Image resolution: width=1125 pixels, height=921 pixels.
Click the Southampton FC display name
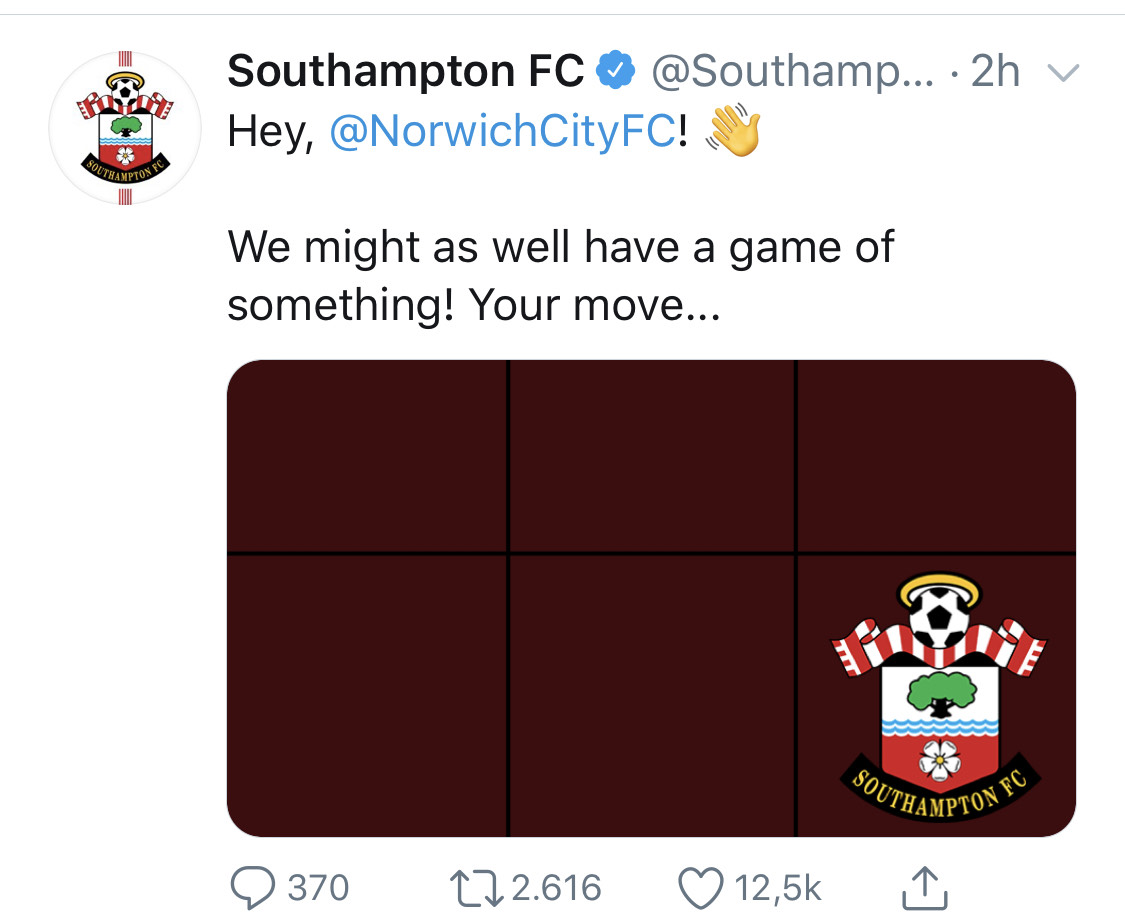pyautogui.click(x=405, y=71)
